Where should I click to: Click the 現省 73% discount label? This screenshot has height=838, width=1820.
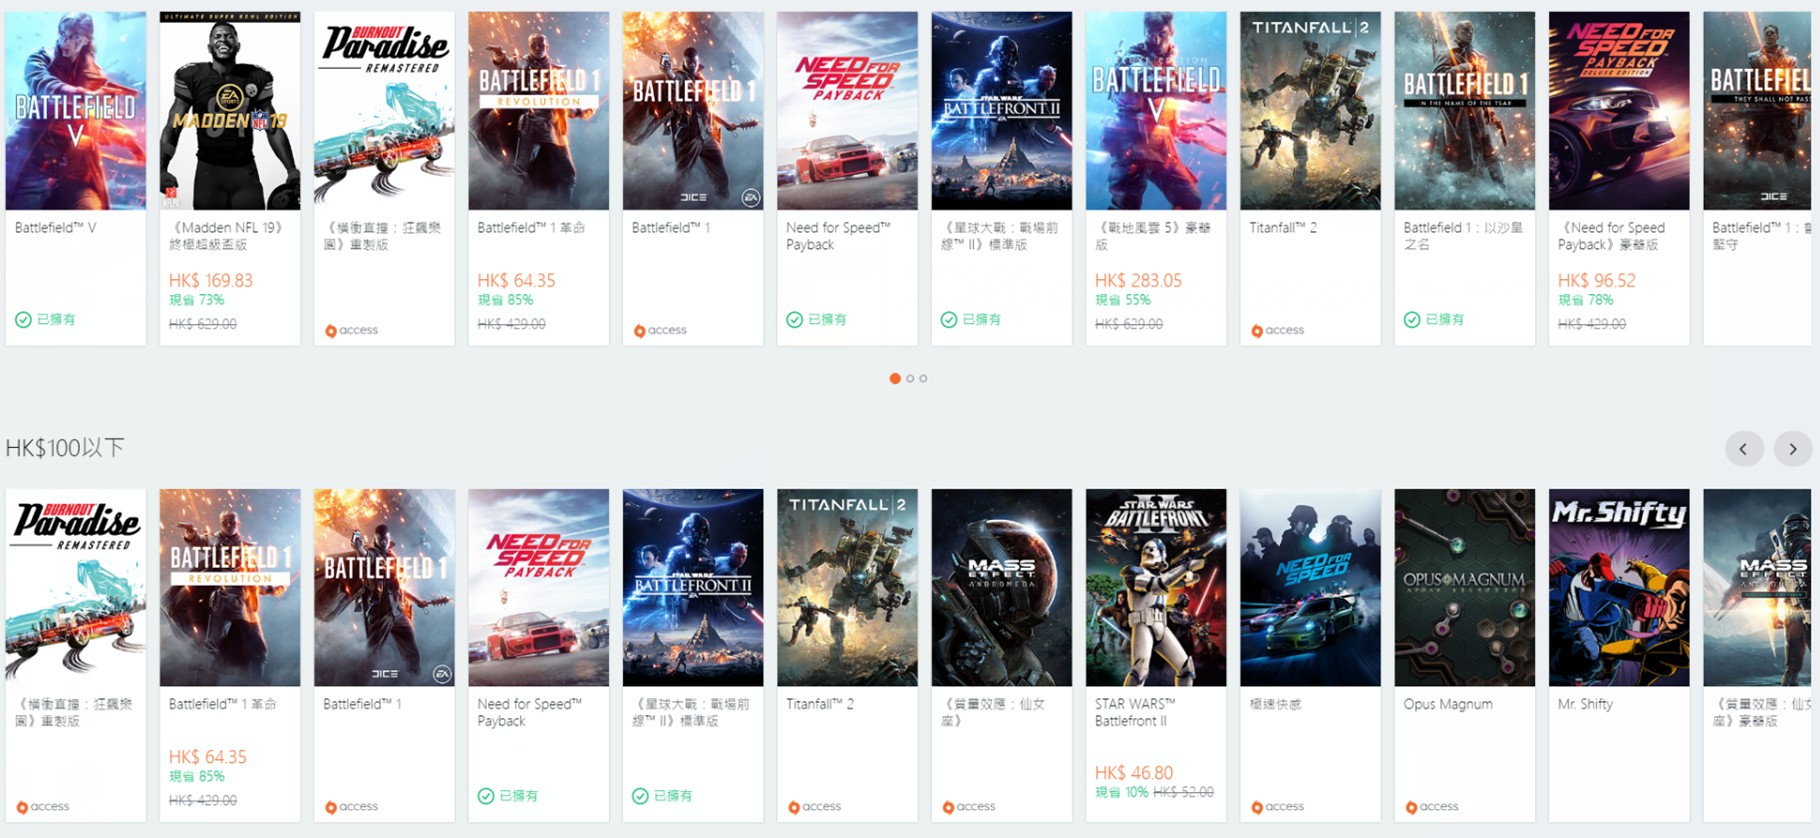[x=196, y=300]
